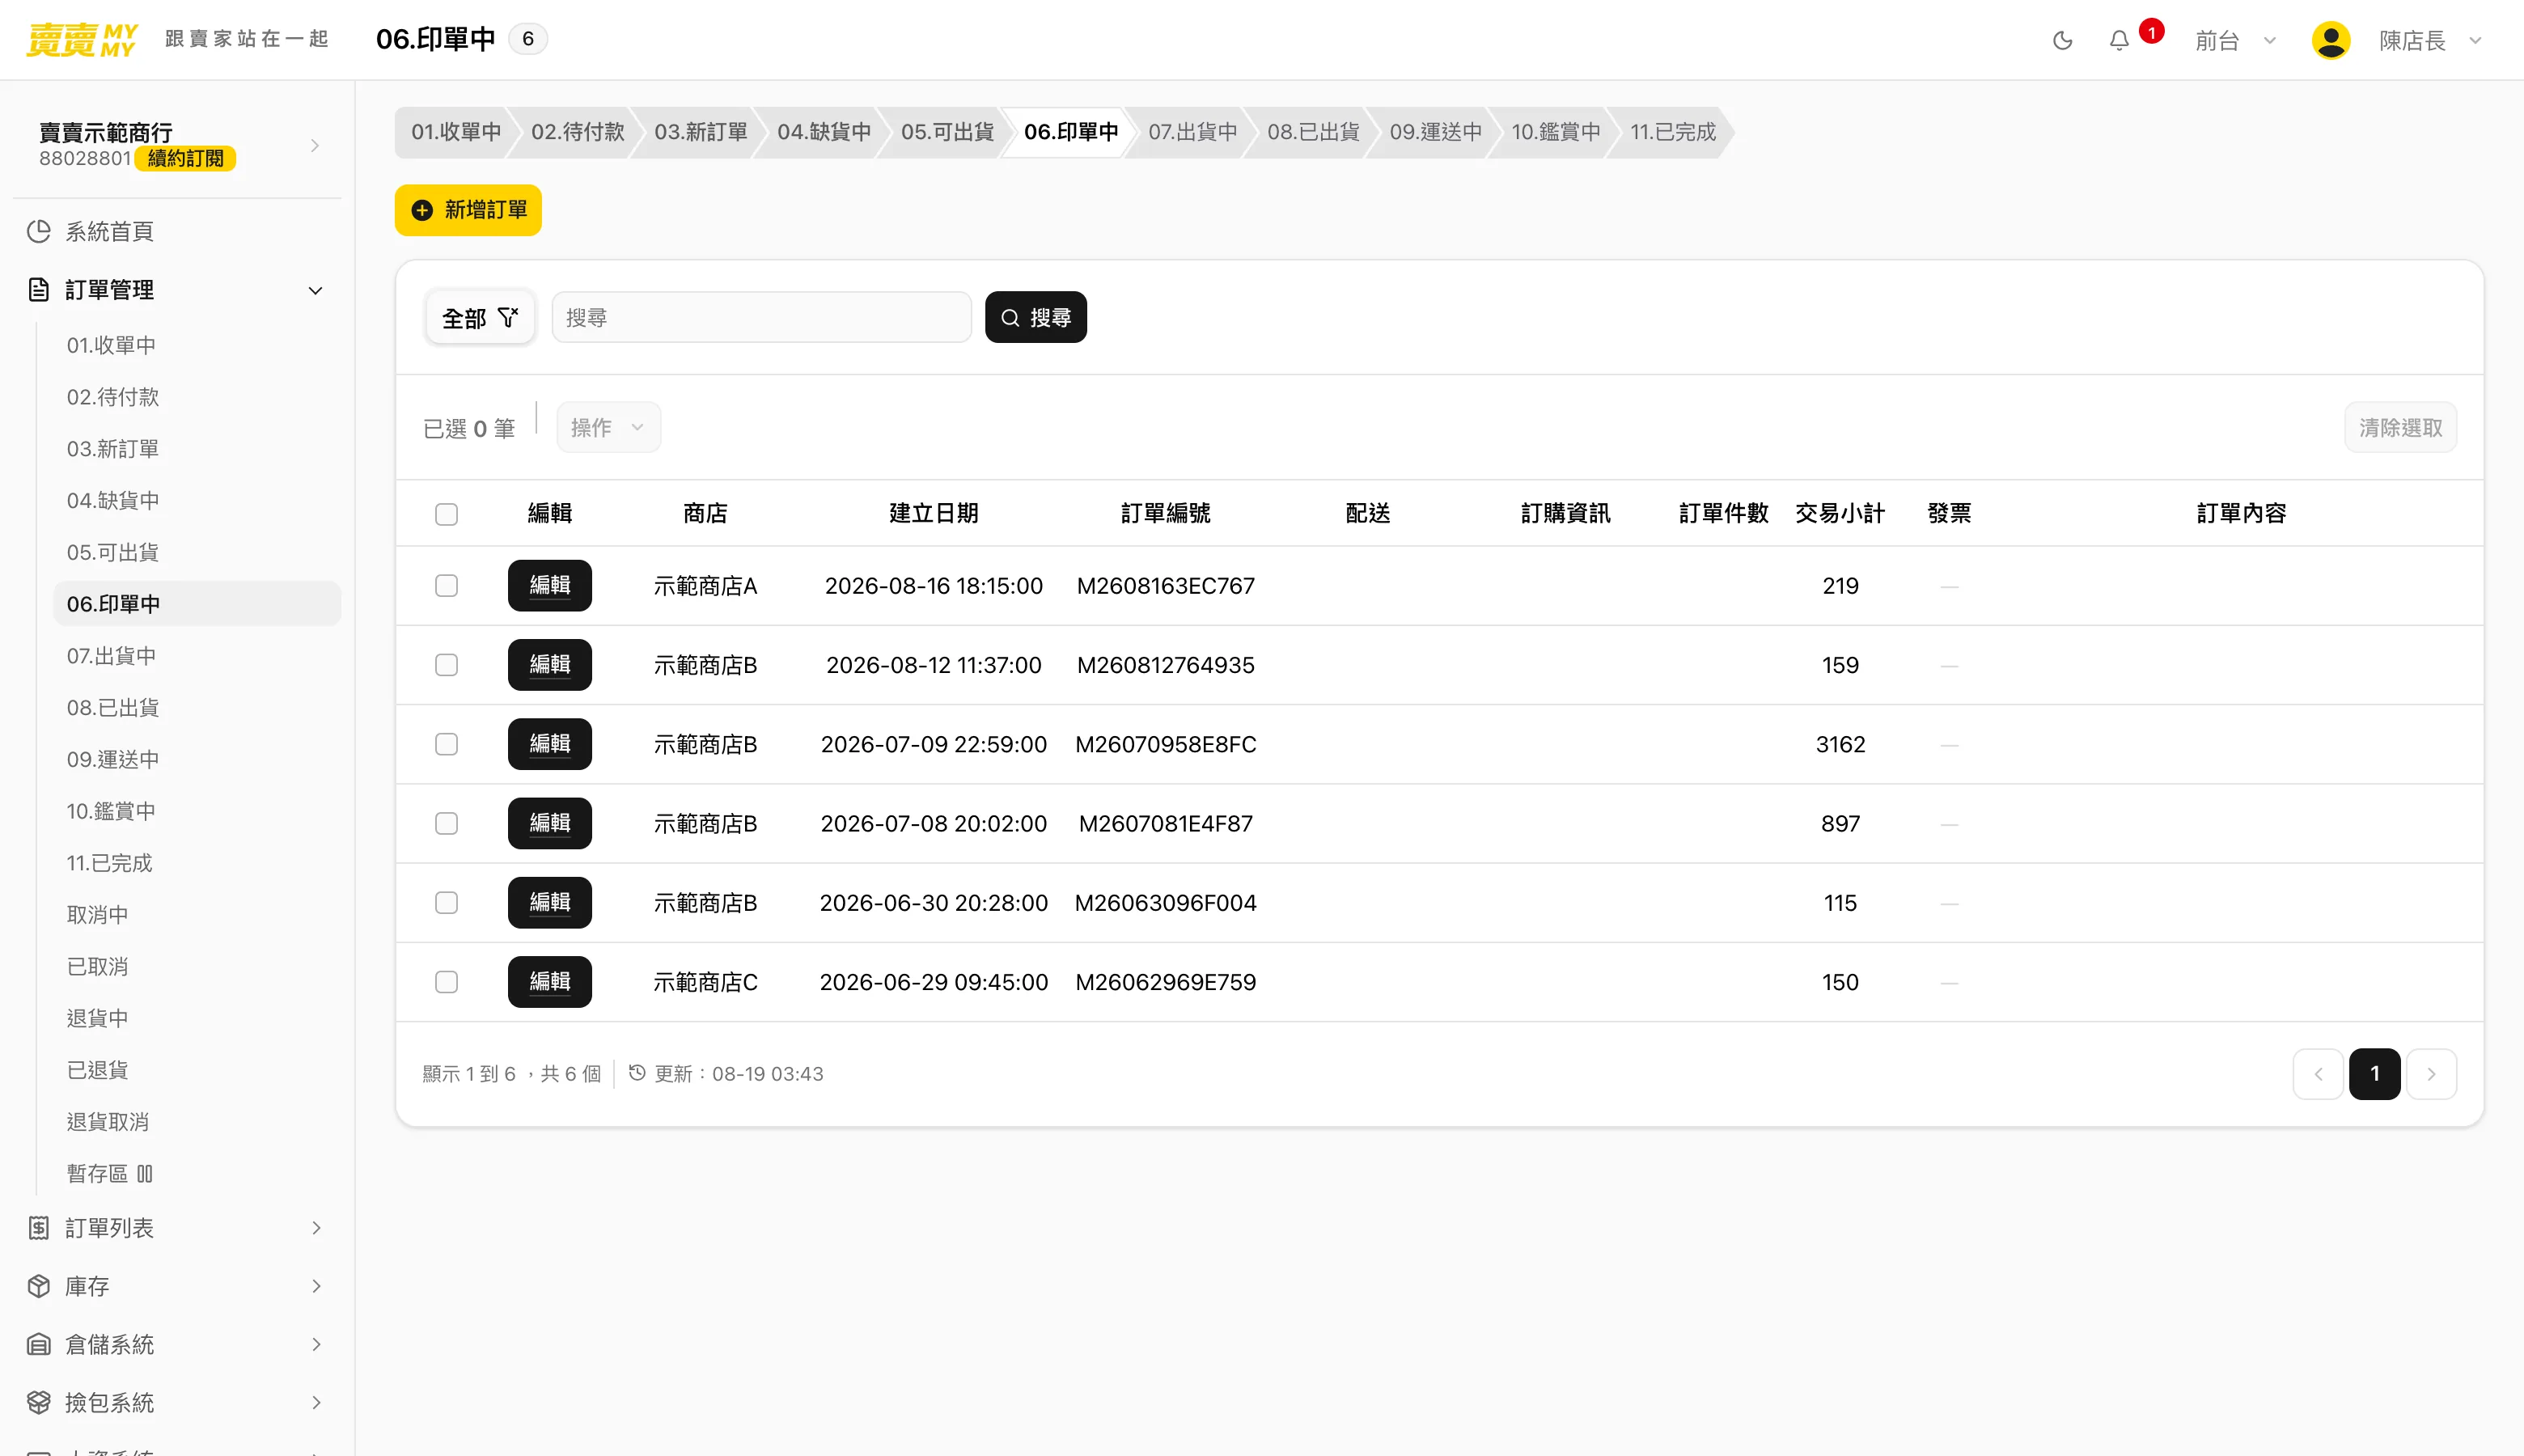
Task: Open the 陳店長 user menu
Action: click(x=2431, y=40)
